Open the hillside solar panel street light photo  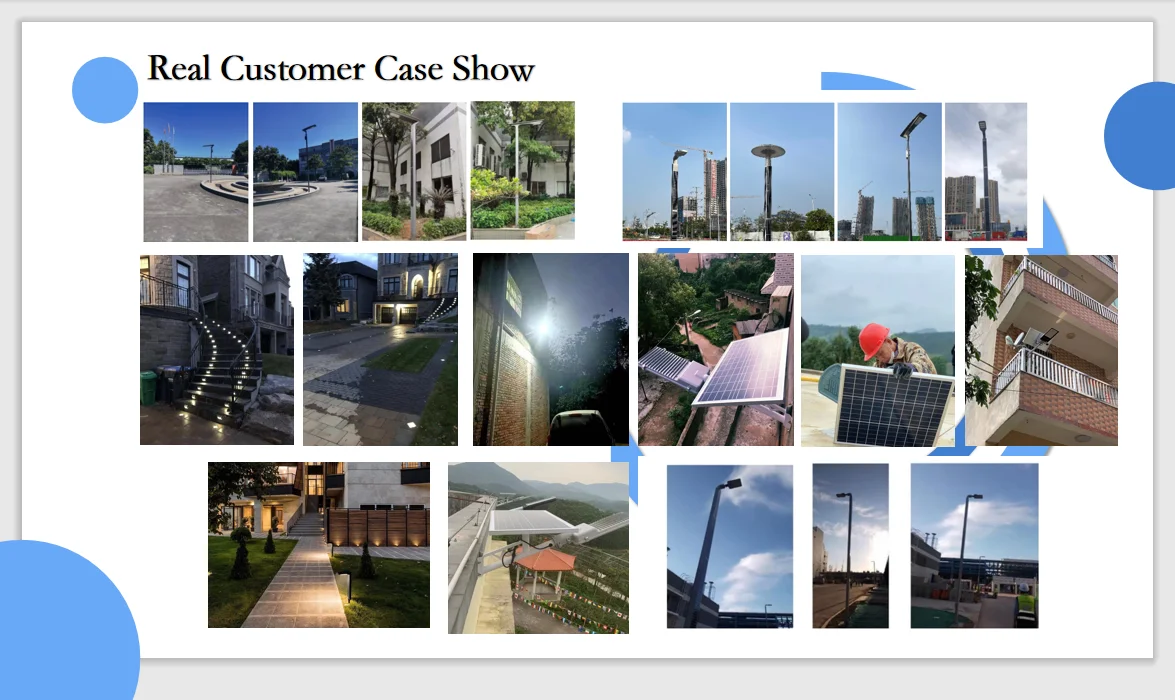coord(716,349)
